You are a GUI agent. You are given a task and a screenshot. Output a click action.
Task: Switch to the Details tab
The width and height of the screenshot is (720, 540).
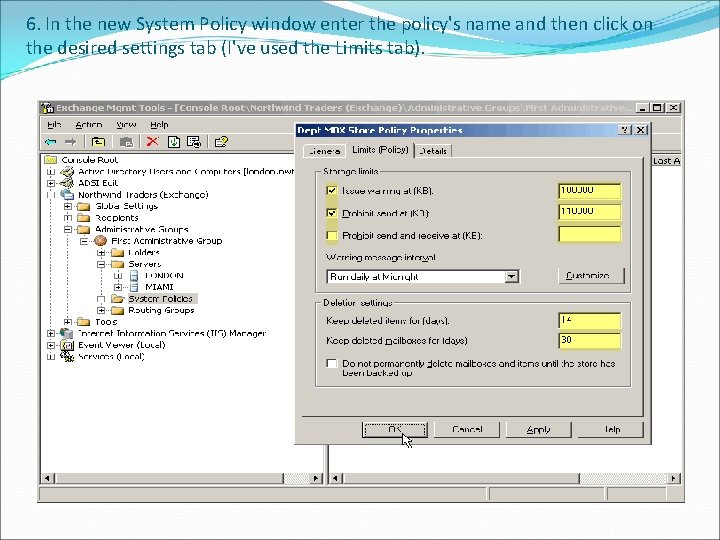click(x=433, y=151)
